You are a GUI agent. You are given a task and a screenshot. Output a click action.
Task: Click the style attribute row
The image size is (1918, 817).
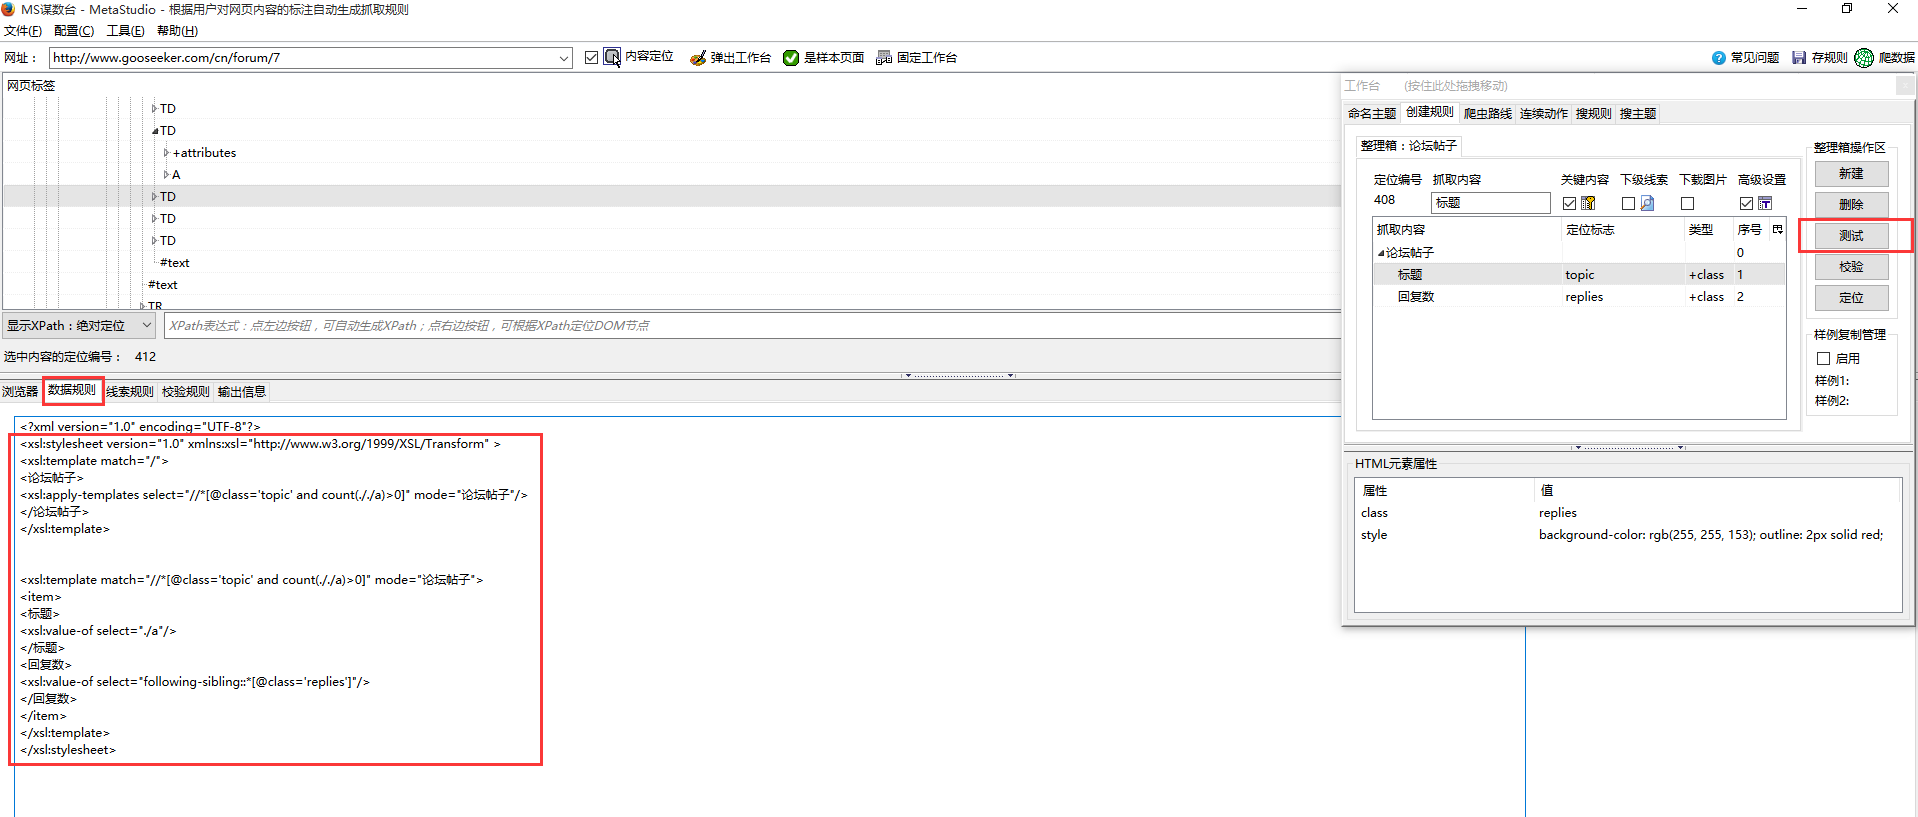(x=1628, y=534)
